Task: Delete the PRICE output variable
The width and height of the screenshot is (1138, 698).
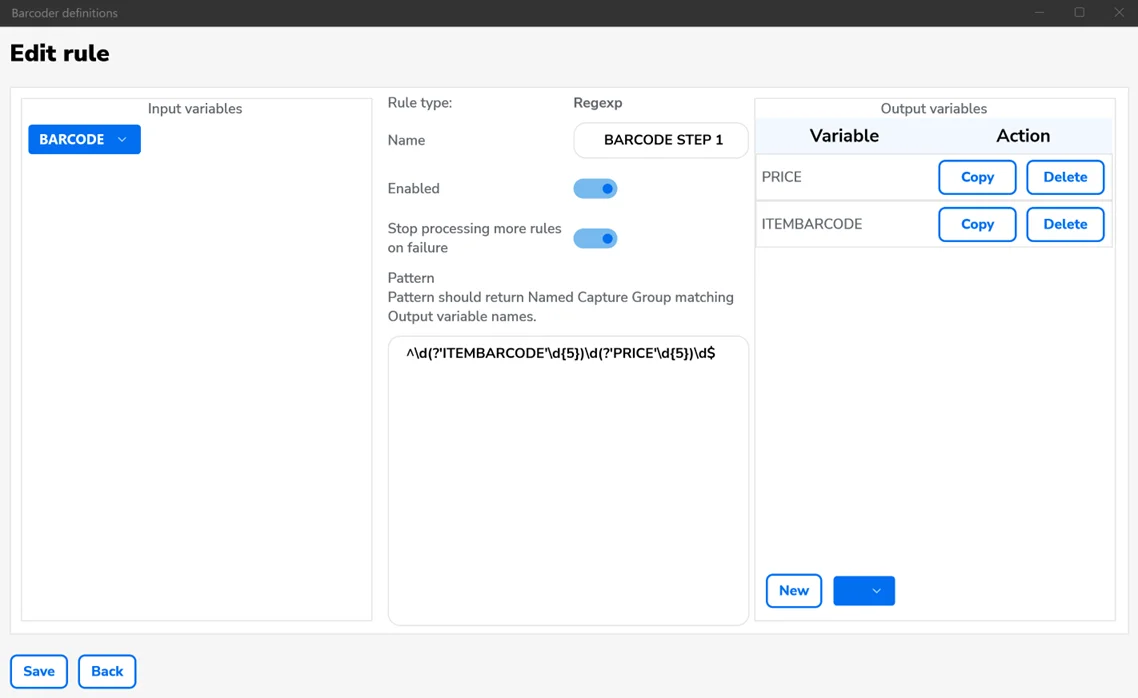Action: pyautogui.click(x=1065, y=177)
